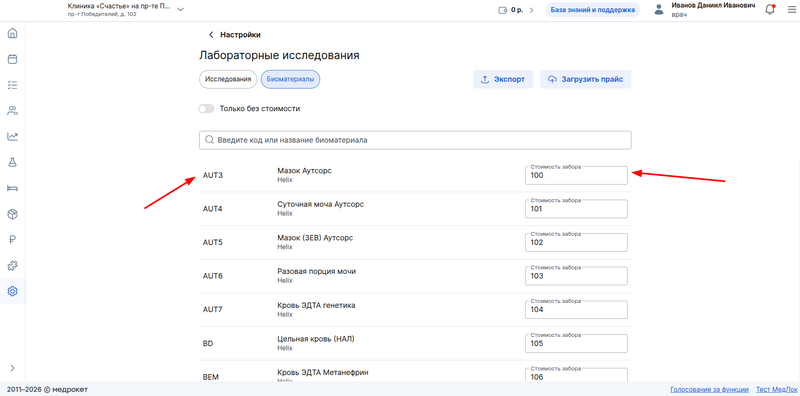This screenshot has height=396, width=800.
Task: Click the Настройки back link text
Action: coord(240,35)
